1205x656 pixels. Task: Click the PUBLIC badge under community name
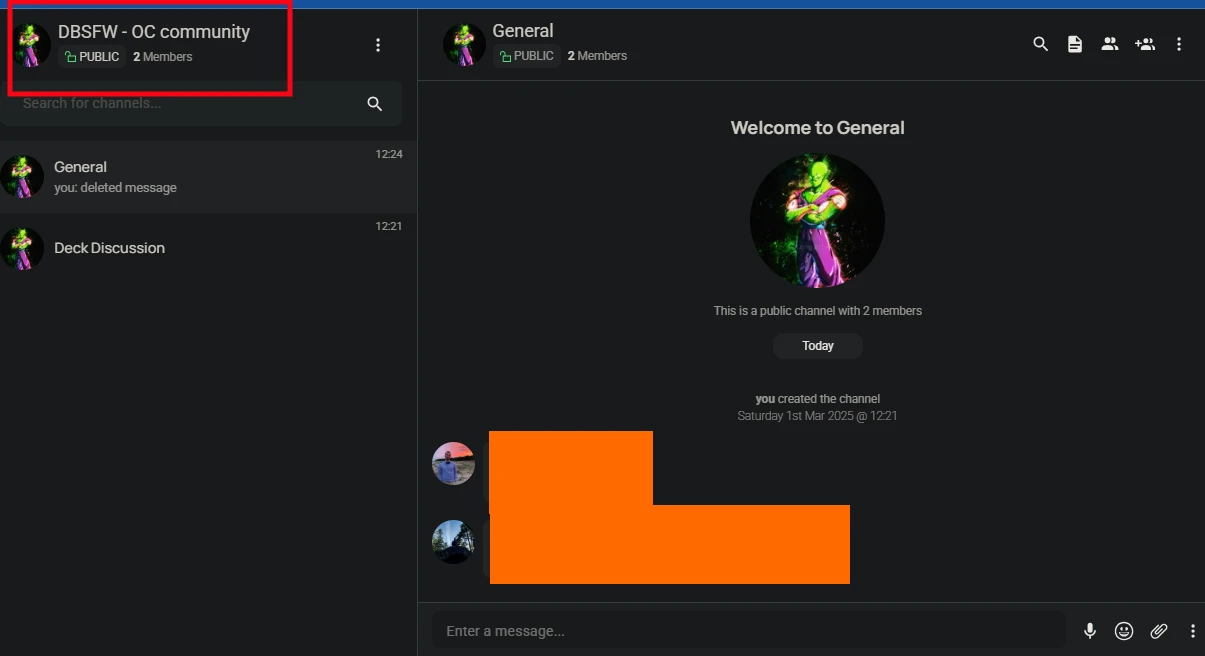point(91,57)
